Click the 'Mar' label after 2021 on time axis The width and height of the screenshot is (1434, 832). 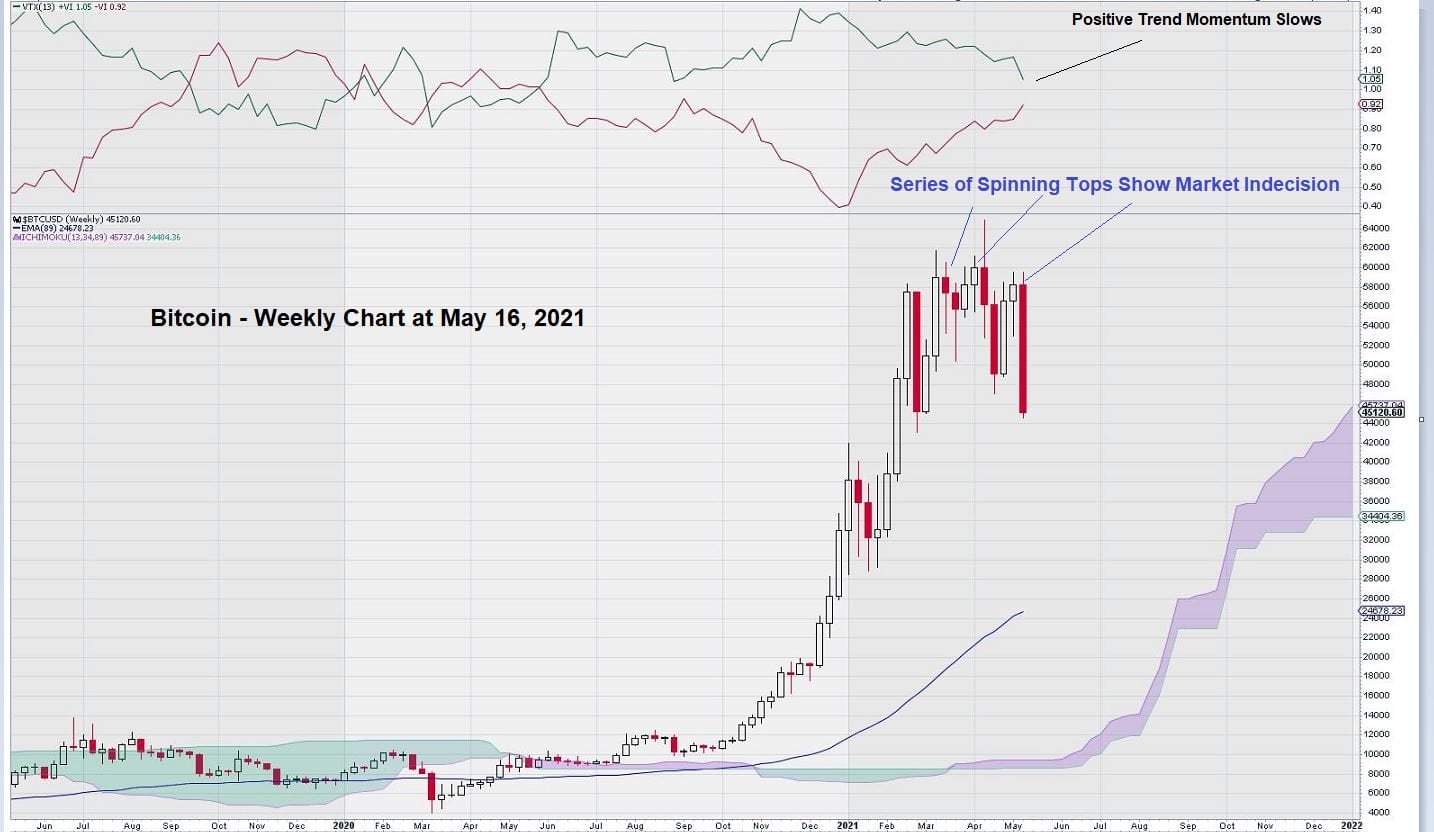pyautogui.click(x=927, y=826)
